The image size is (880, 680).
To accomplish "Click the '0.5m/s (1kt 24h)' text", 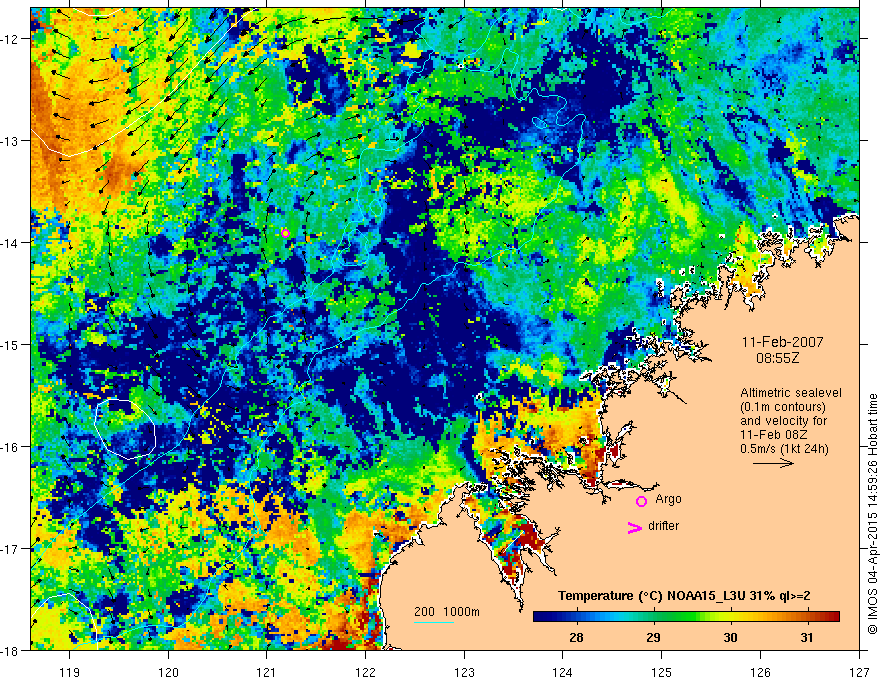I will tap(784, 449).
